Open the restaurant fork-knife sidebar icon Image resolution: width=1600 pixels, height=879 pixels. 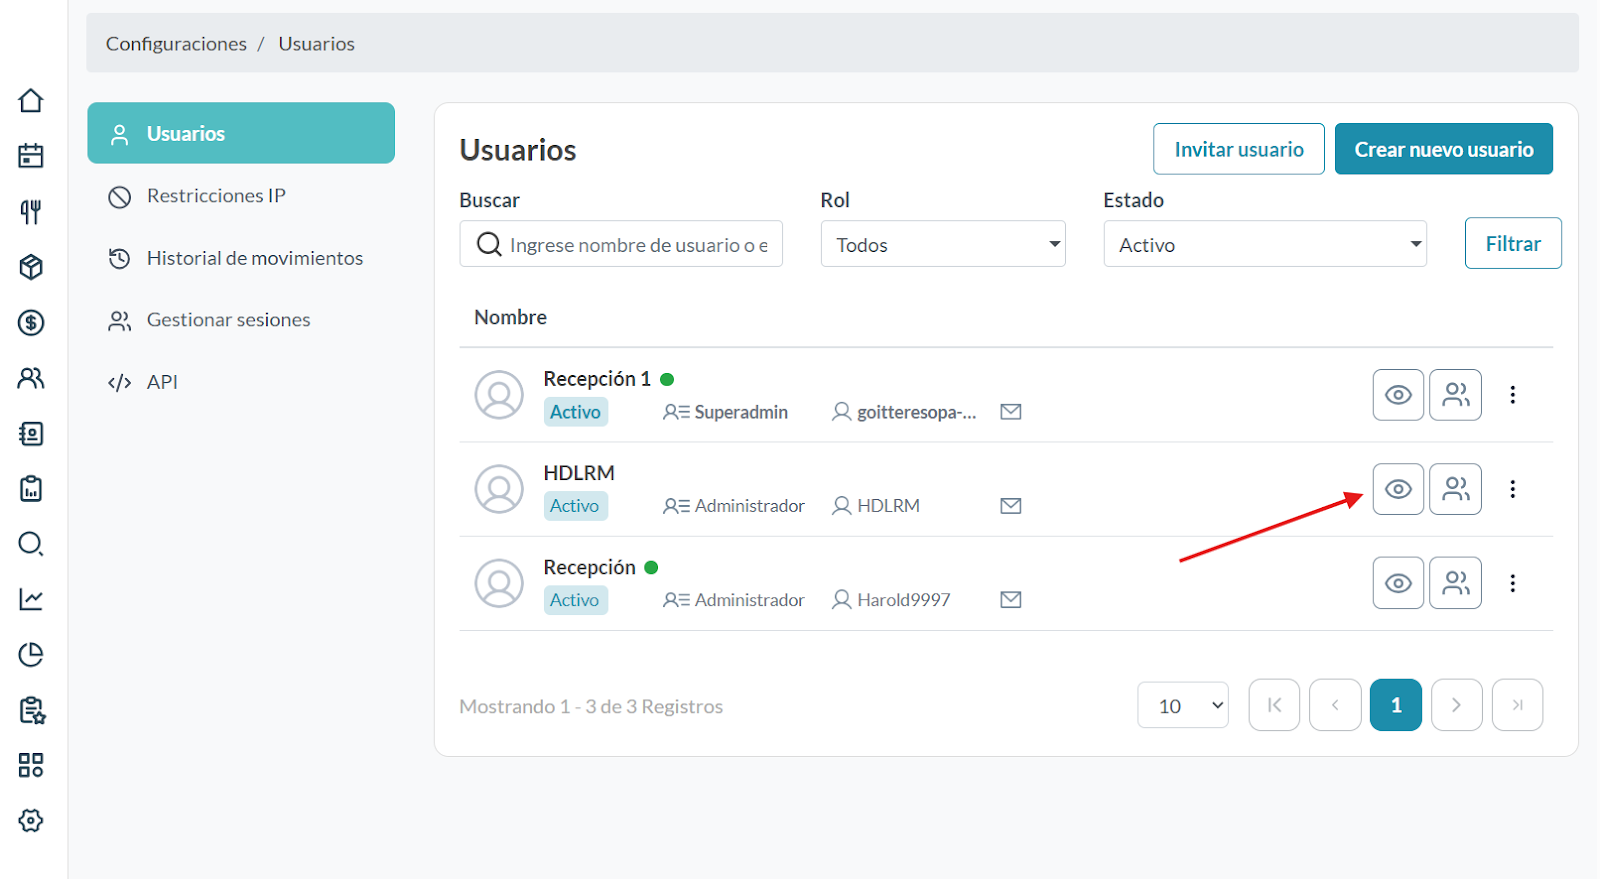point(31,212)
